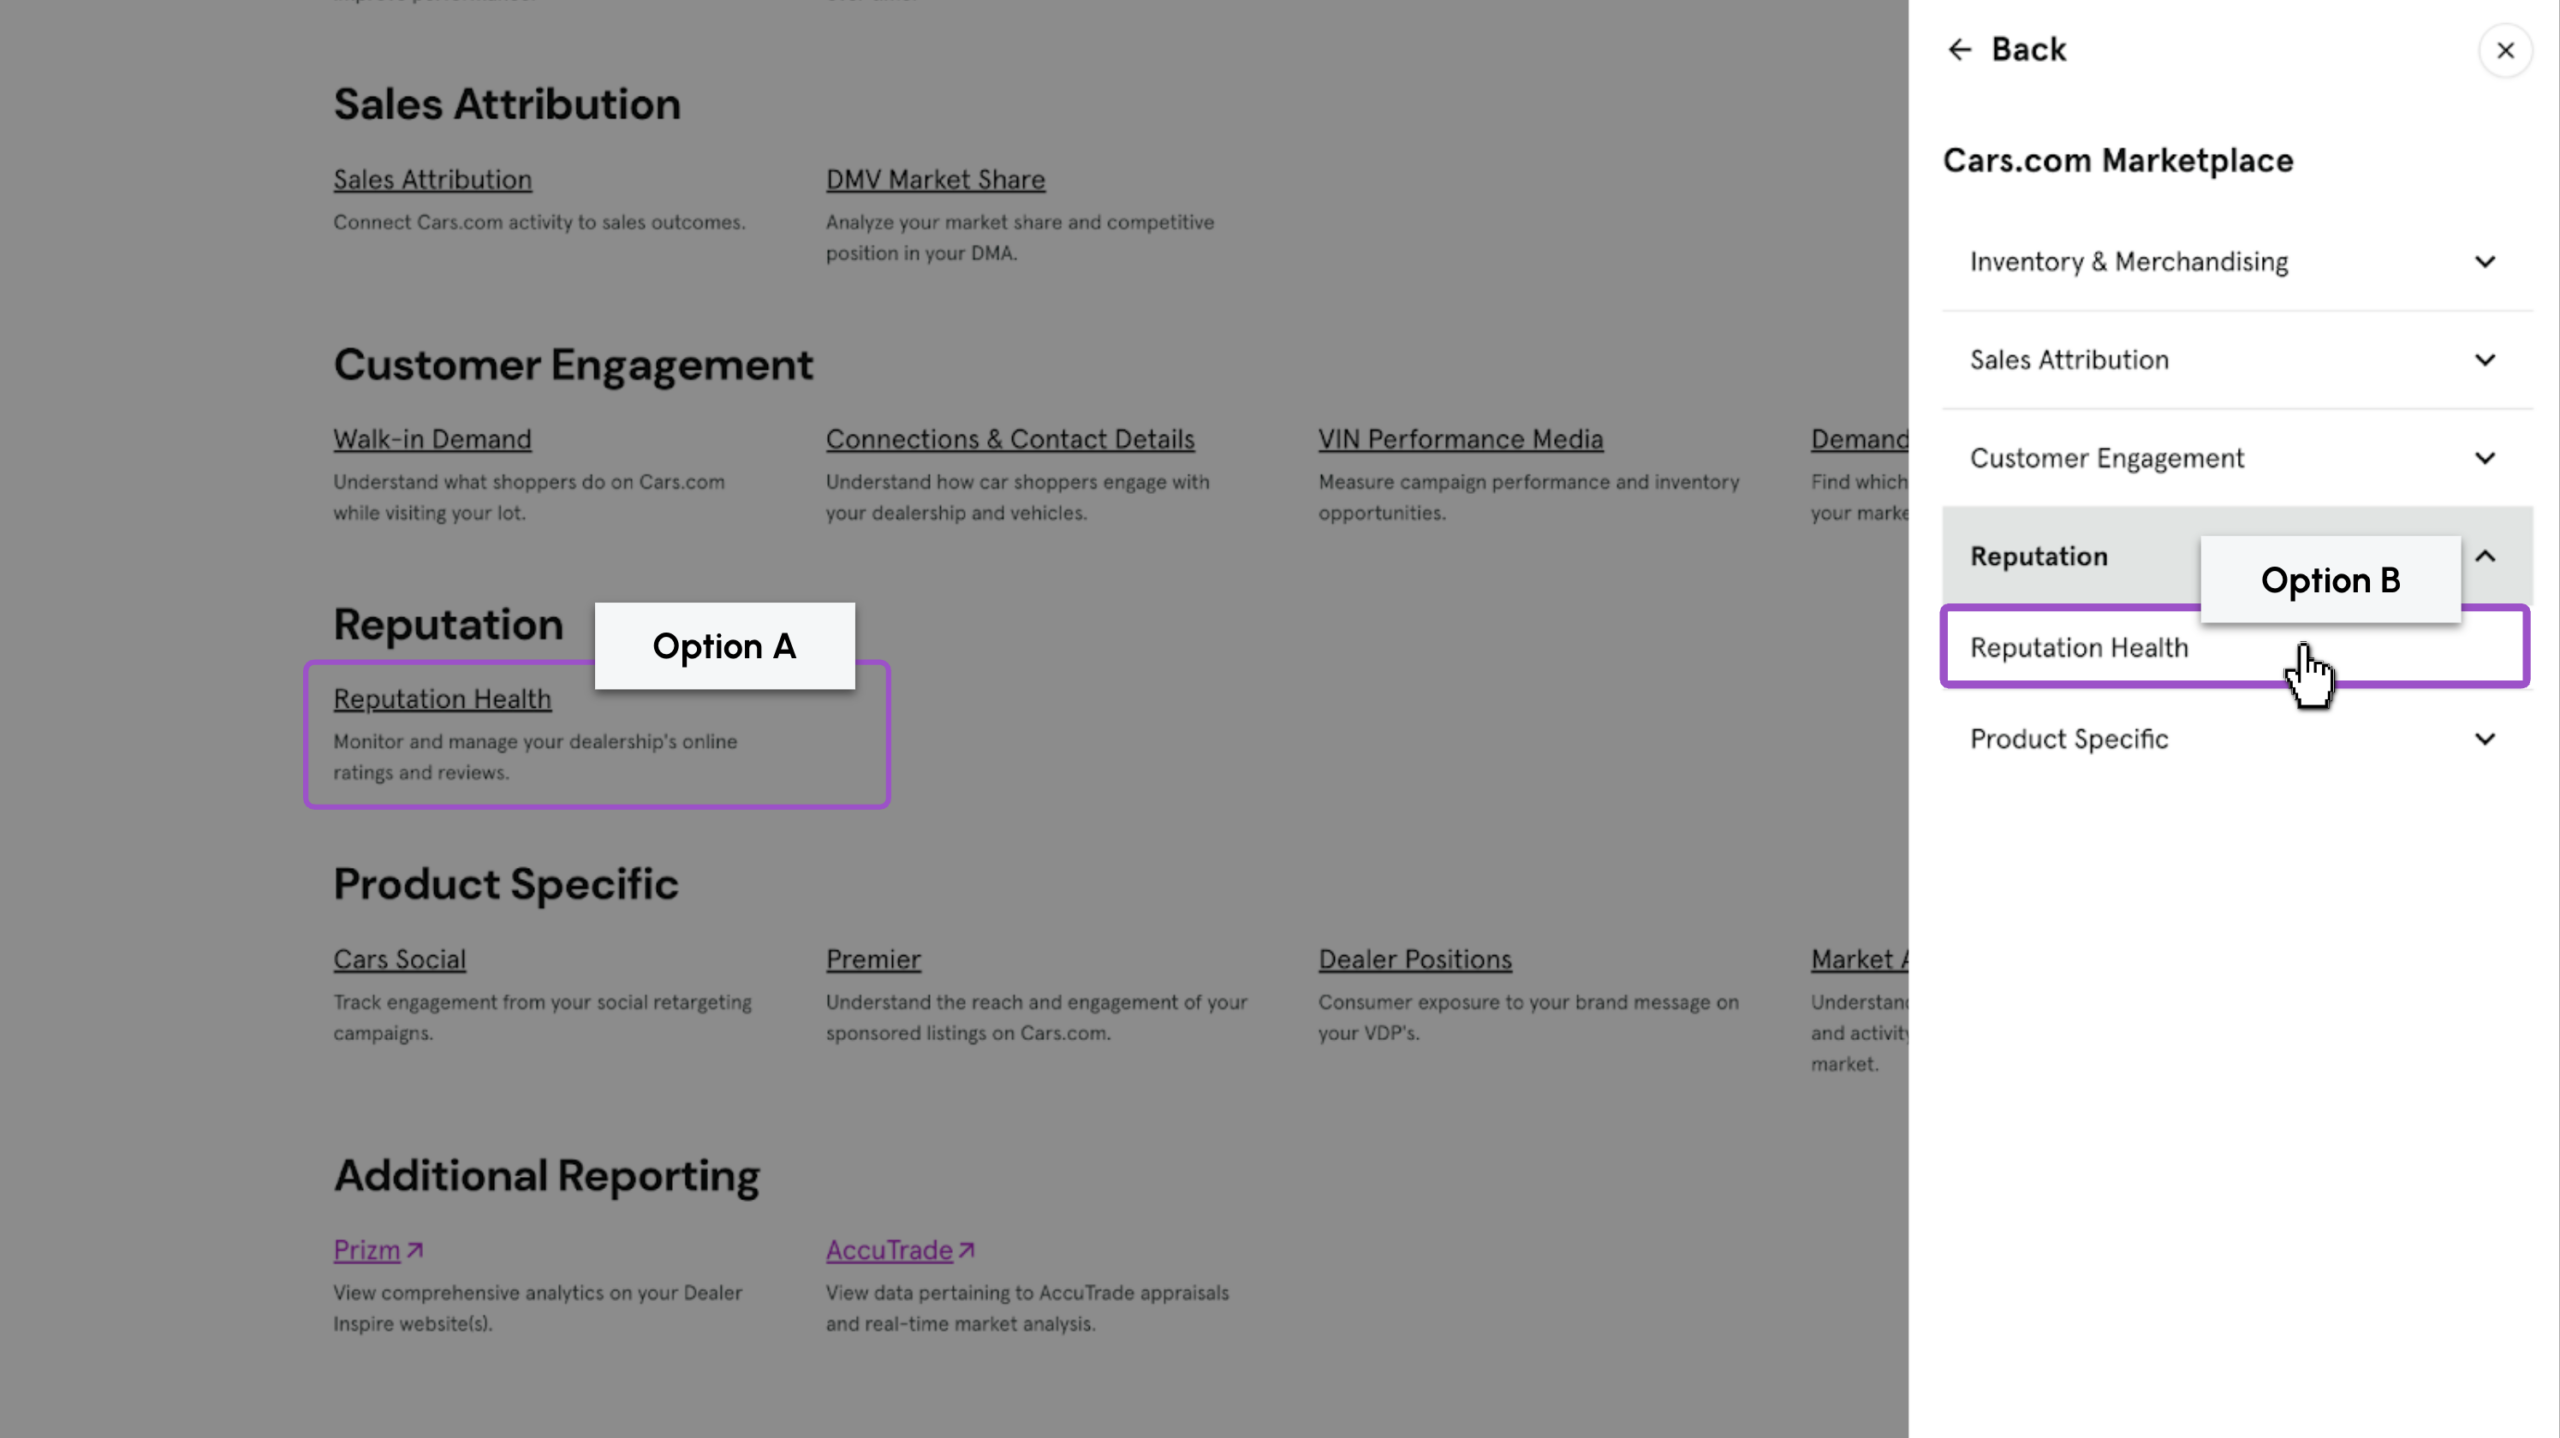Open Dealer Positions link

[x=1415, y=960]
